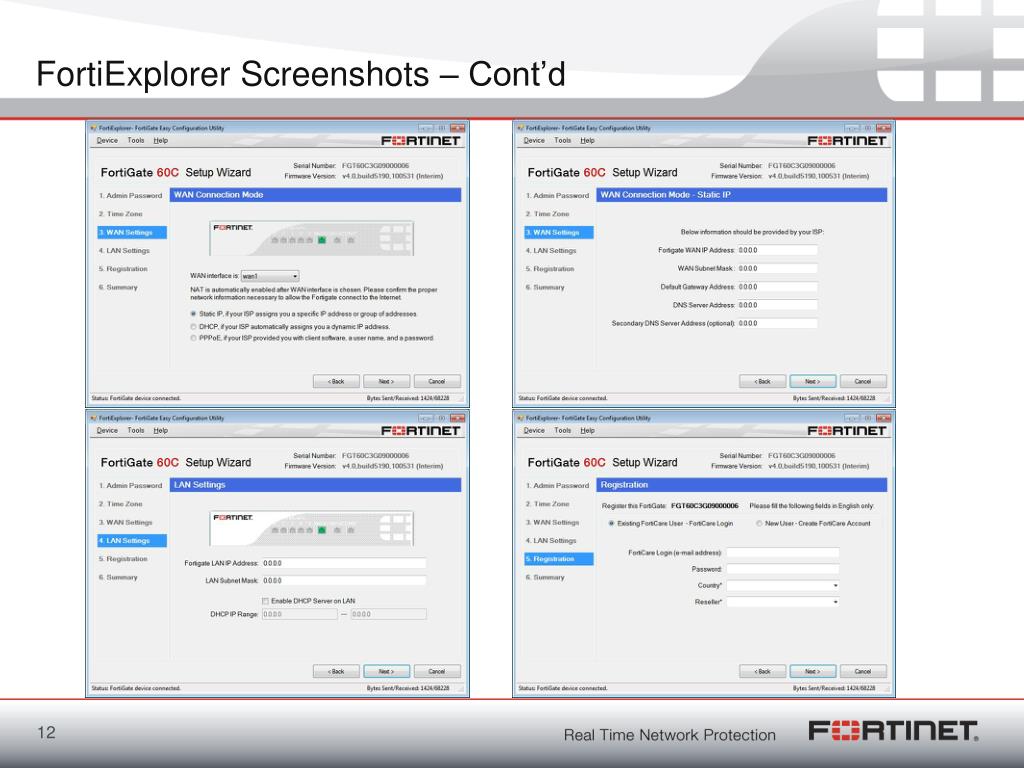
Task: Click the FortiExplorer app icon in the Registration window title bar
Action: (x=520, y=418)
